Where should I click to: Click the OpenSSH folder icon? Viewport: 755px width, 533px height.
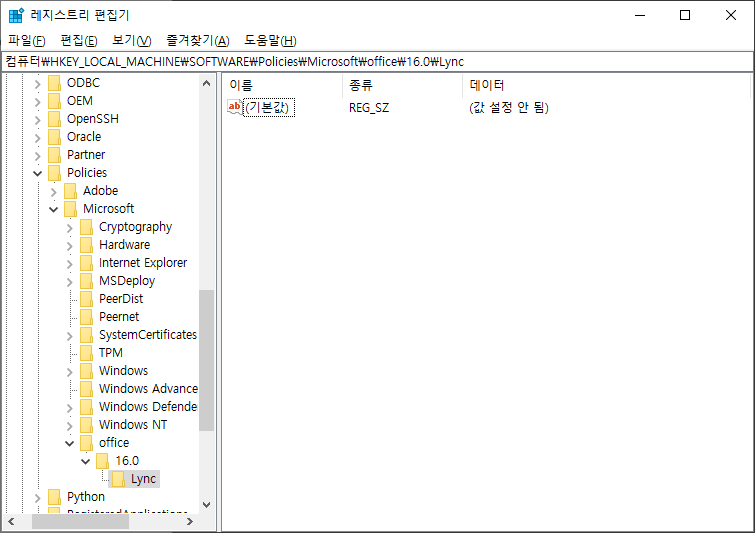tap(54, 119)
